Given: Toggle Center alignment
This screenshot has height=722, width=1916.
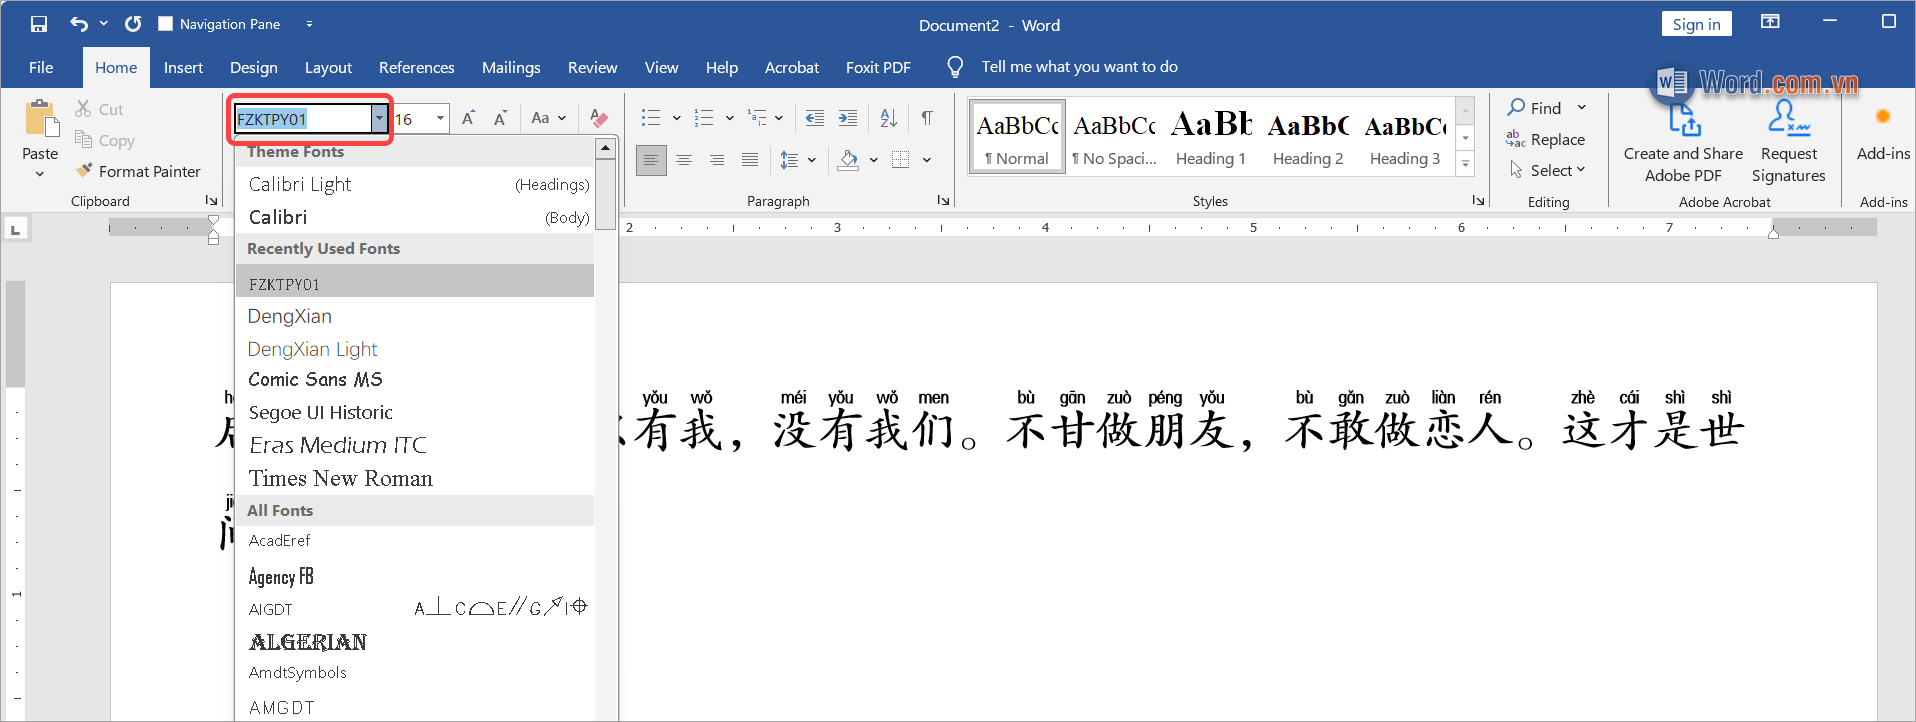Looking at the screenshot, I should (x=684, y=160).
